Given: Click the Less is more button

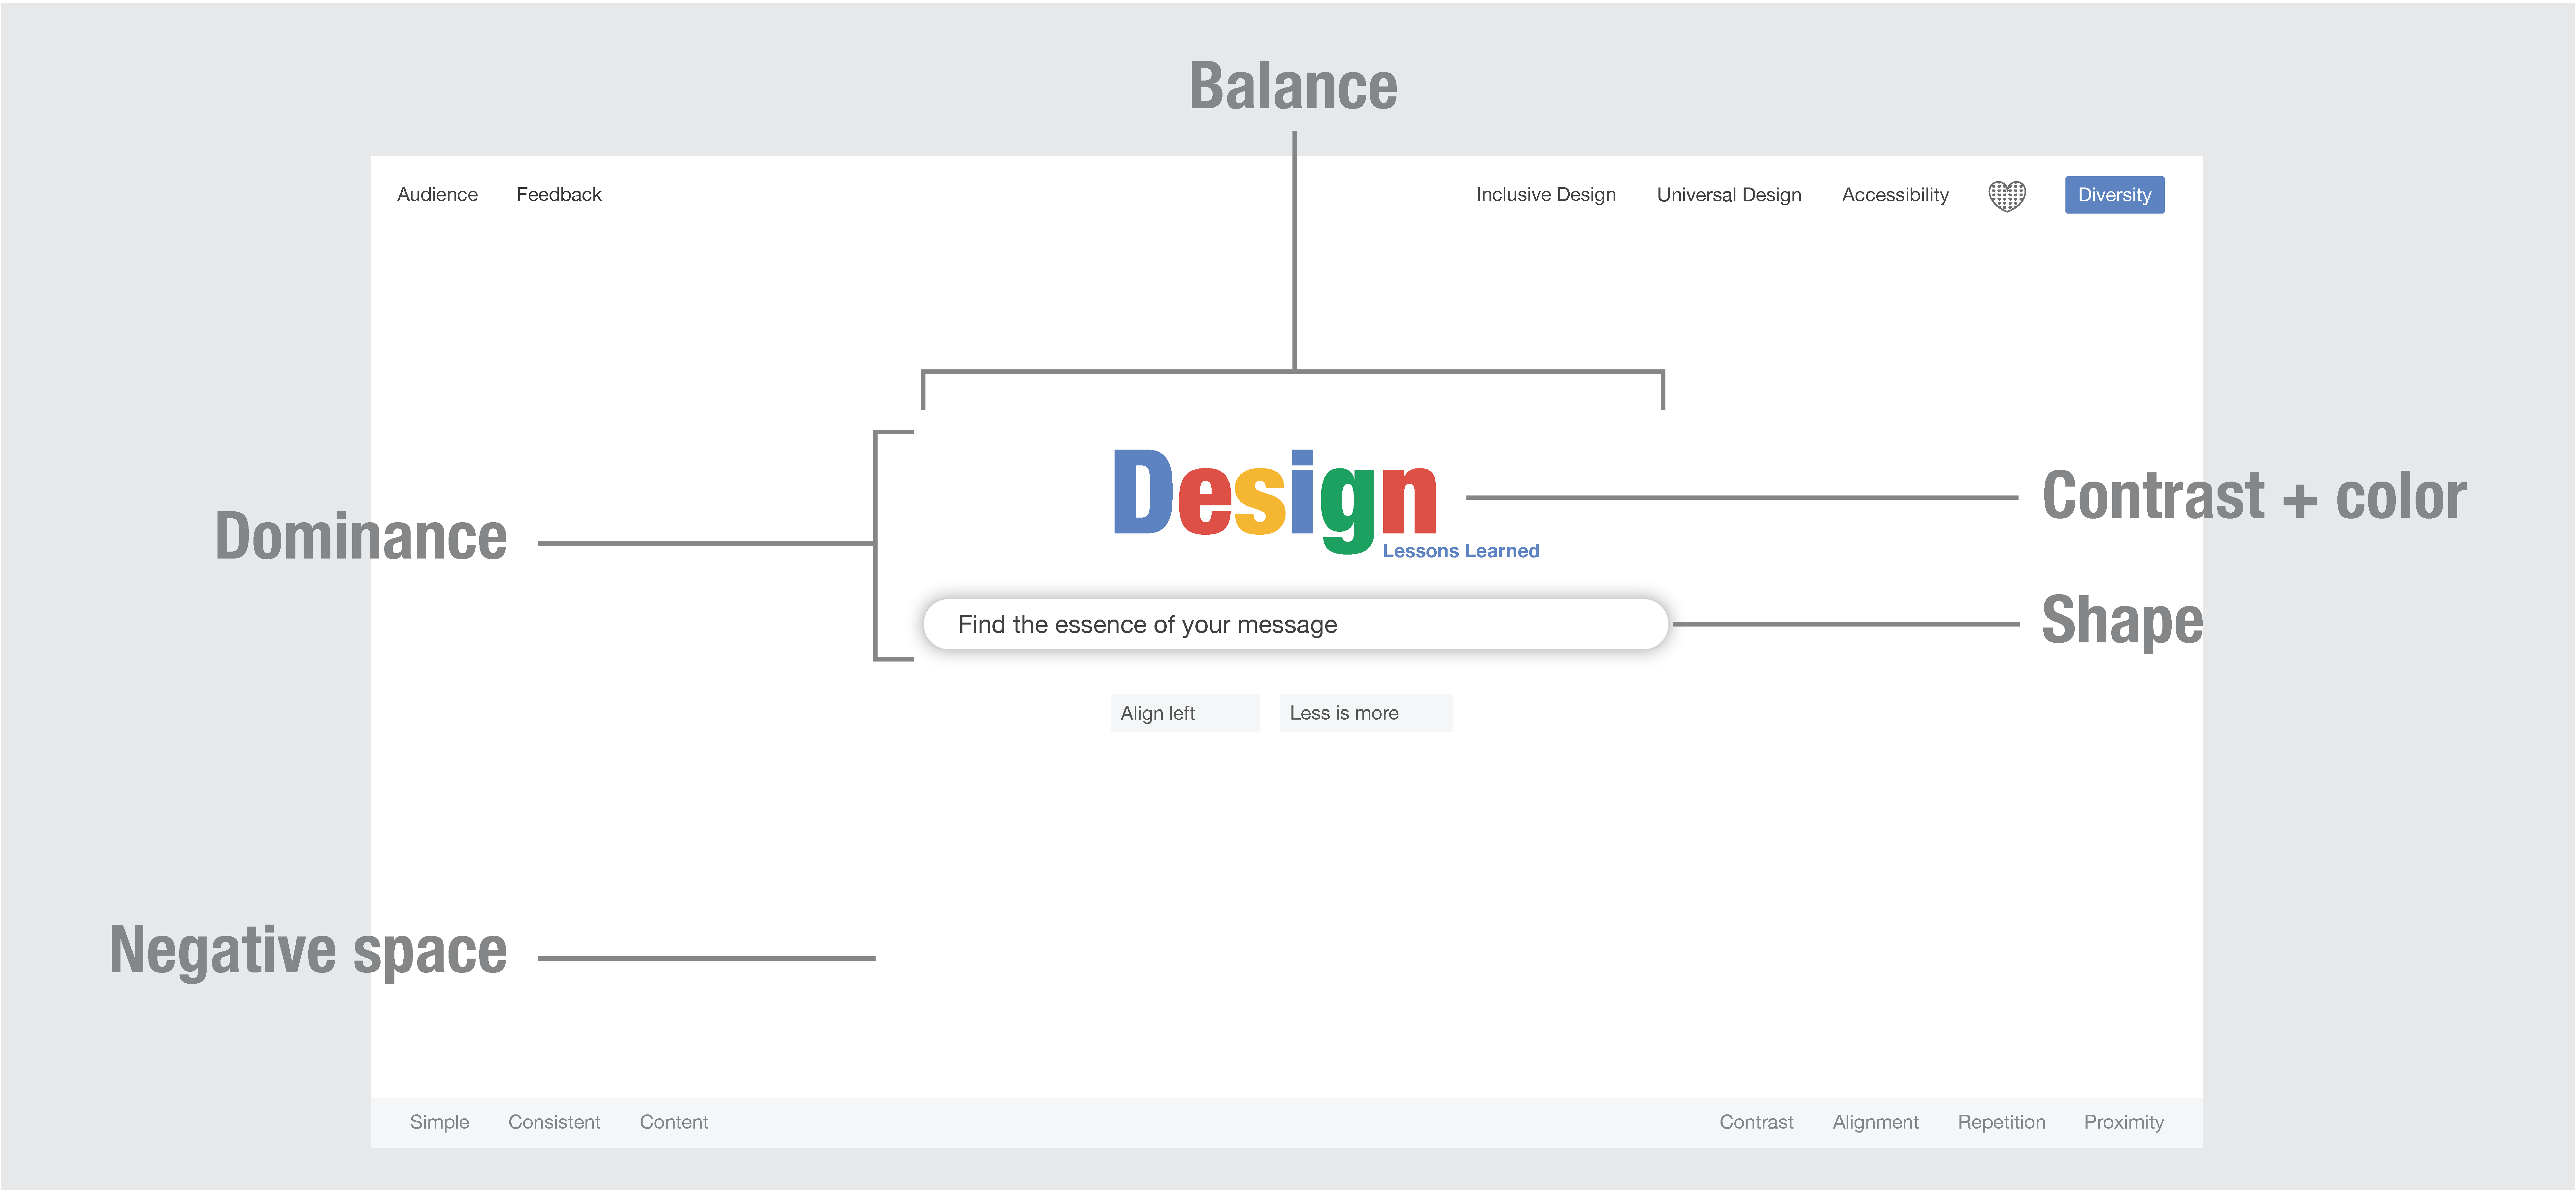Looking at the screenshot, I should [x=1366, y=713].
